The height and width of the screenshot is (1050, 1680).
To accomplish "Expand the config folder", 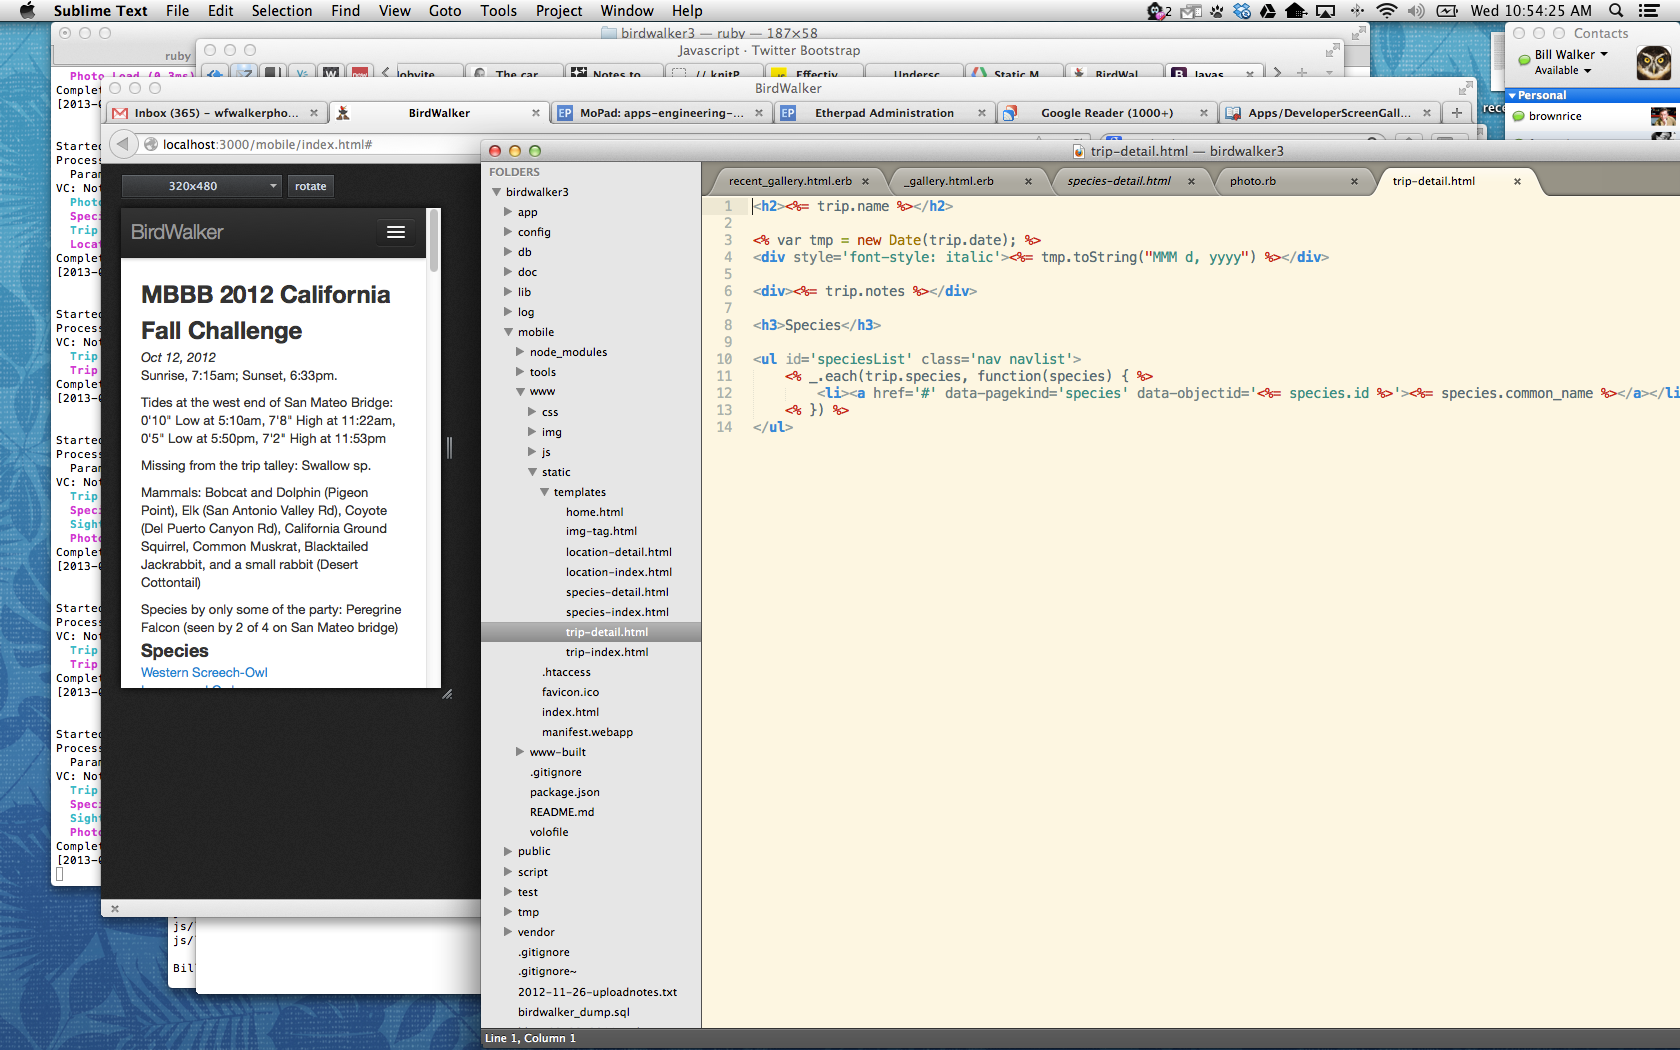I will 508,232.
